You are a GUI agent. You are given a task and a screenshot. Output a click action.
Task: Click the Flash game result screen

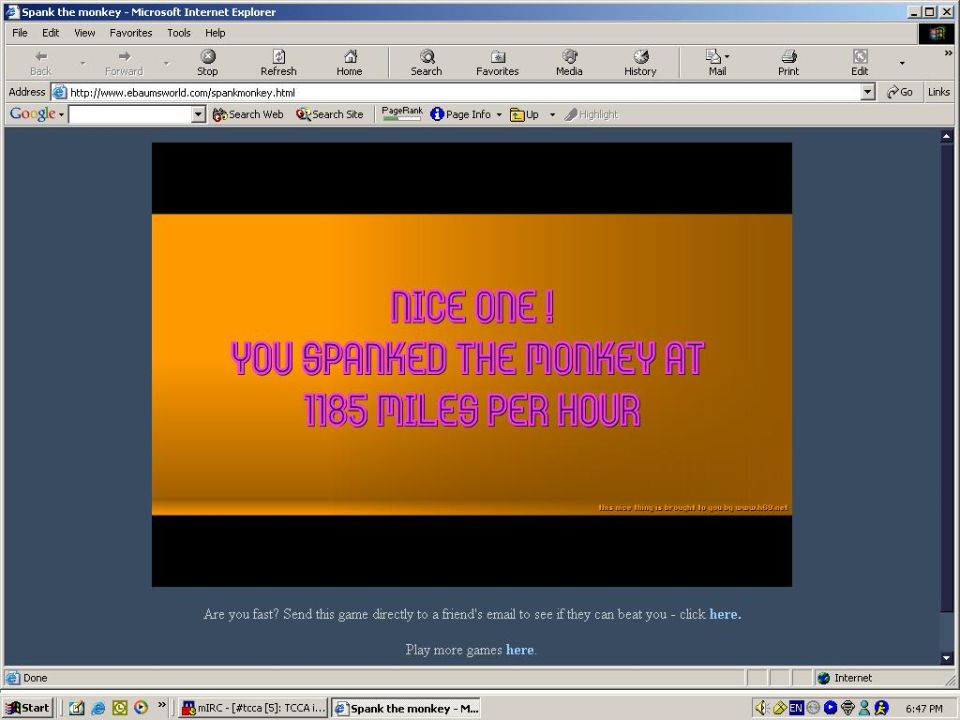coord(471,364)
